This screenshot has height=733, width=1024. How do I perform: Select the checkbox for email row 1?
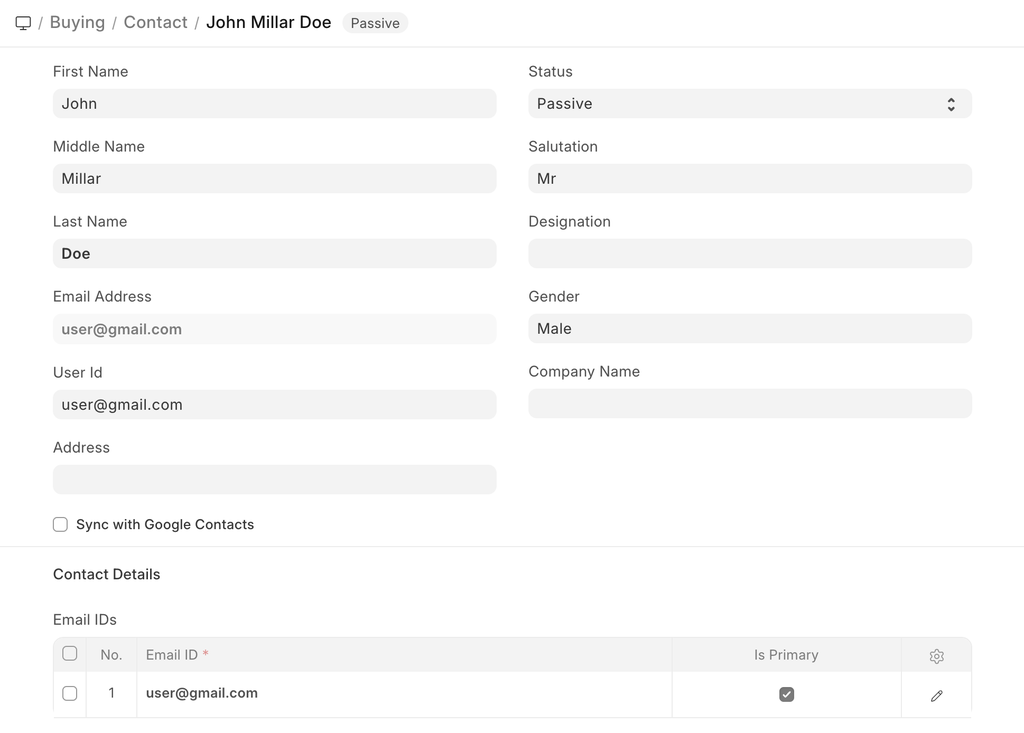[x=70, y=694]
